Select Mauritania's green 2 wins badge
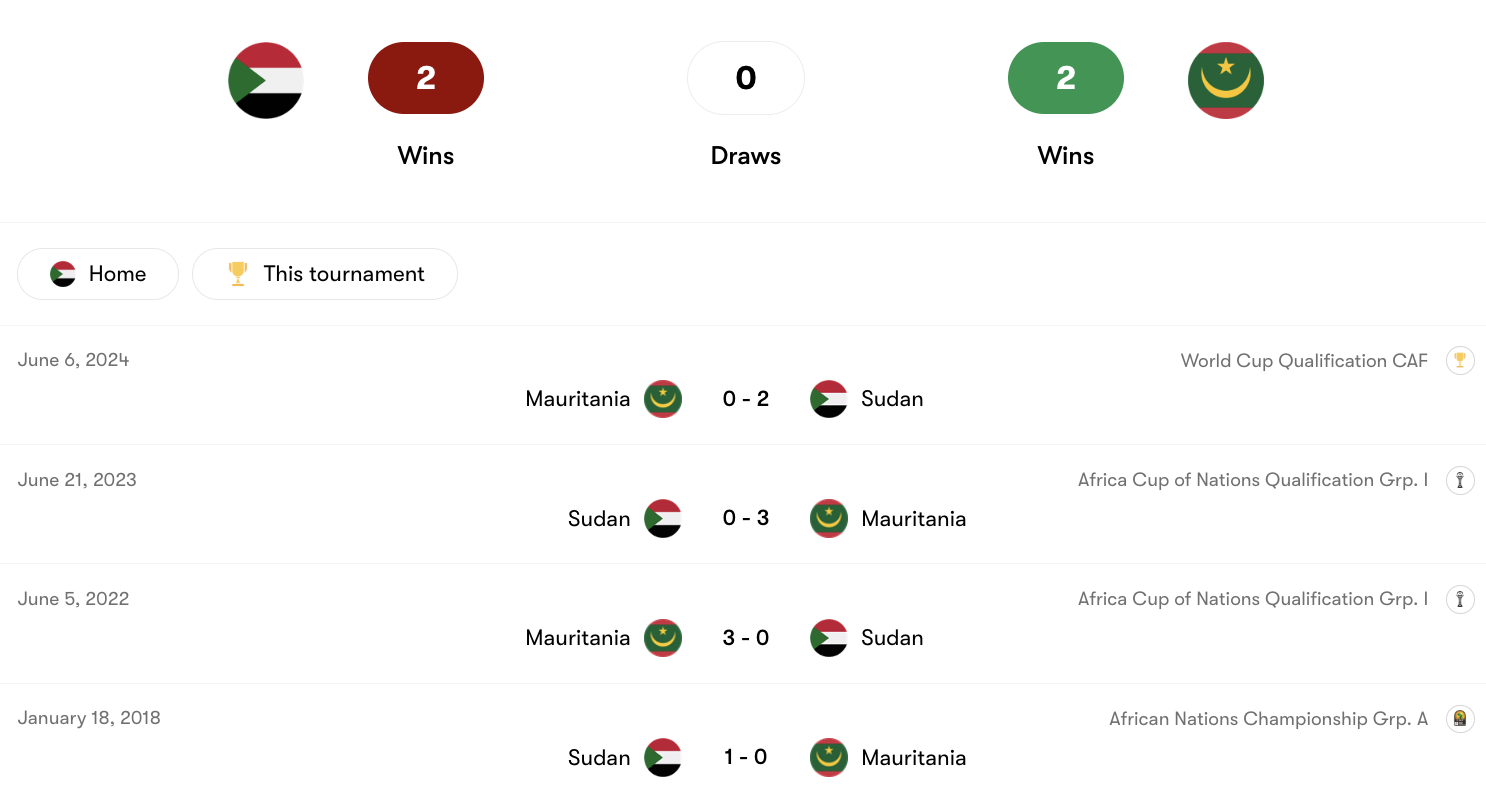1486x790 pixels. tap(1066, 78)
